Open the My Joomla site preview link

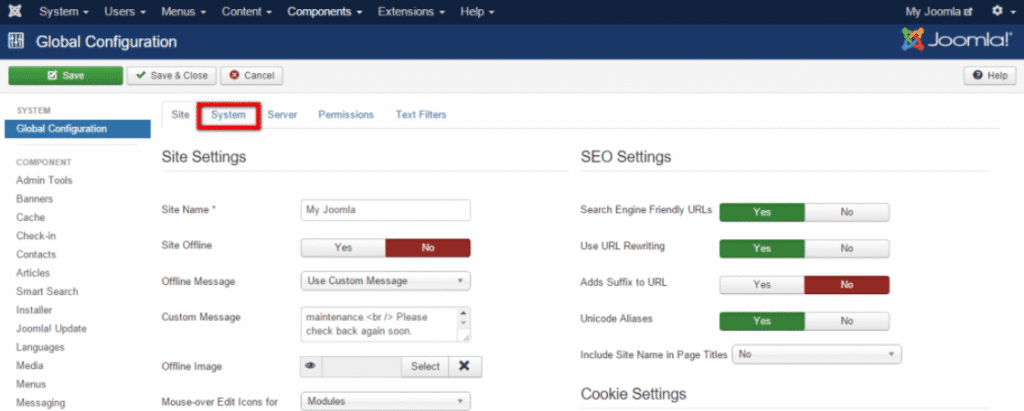pos(938,12)
